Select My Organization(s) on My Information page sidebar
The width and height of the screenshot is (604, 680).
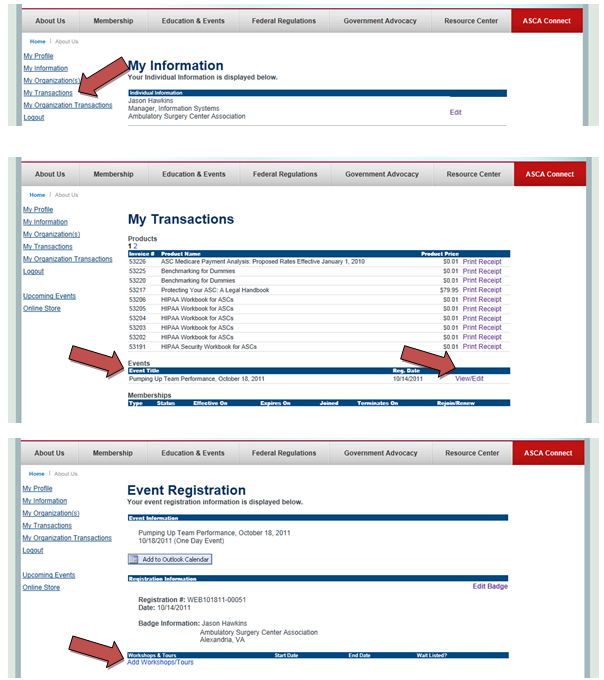52,81
